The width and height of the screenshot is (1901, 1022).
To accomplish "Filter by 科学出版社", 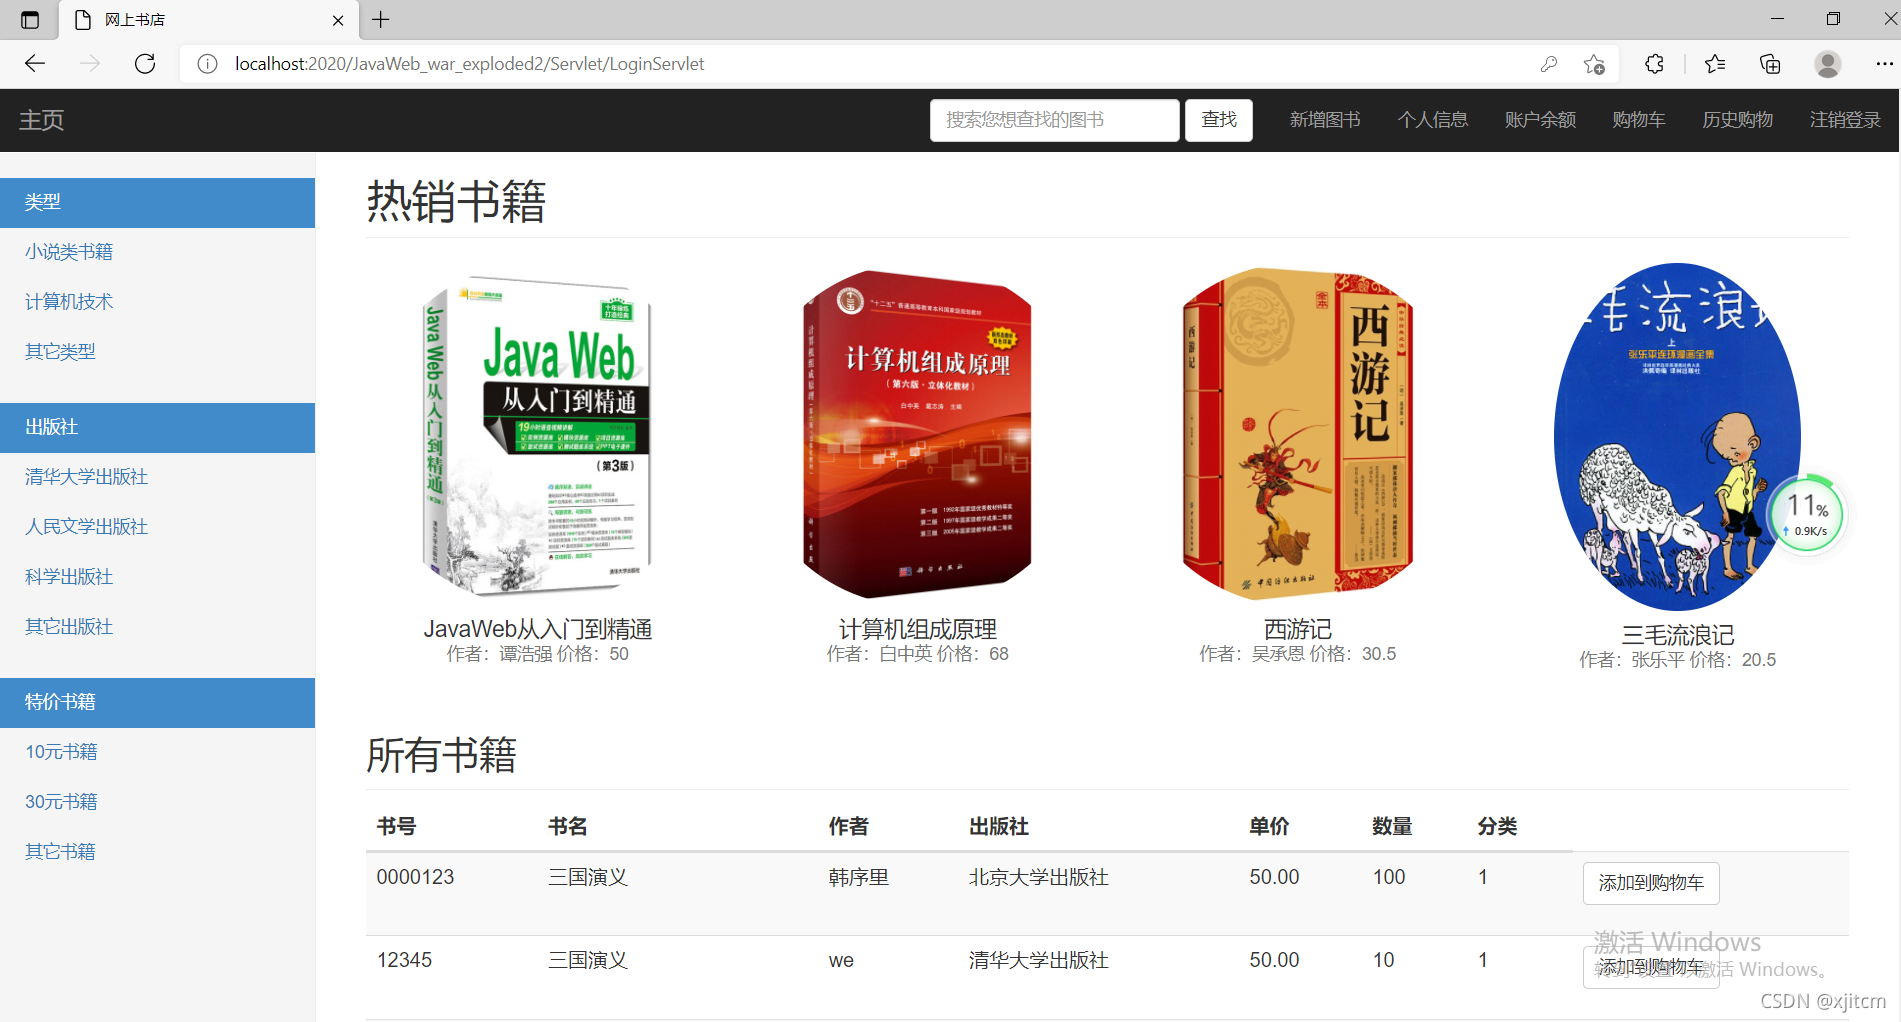I will (x=69, y=577).
